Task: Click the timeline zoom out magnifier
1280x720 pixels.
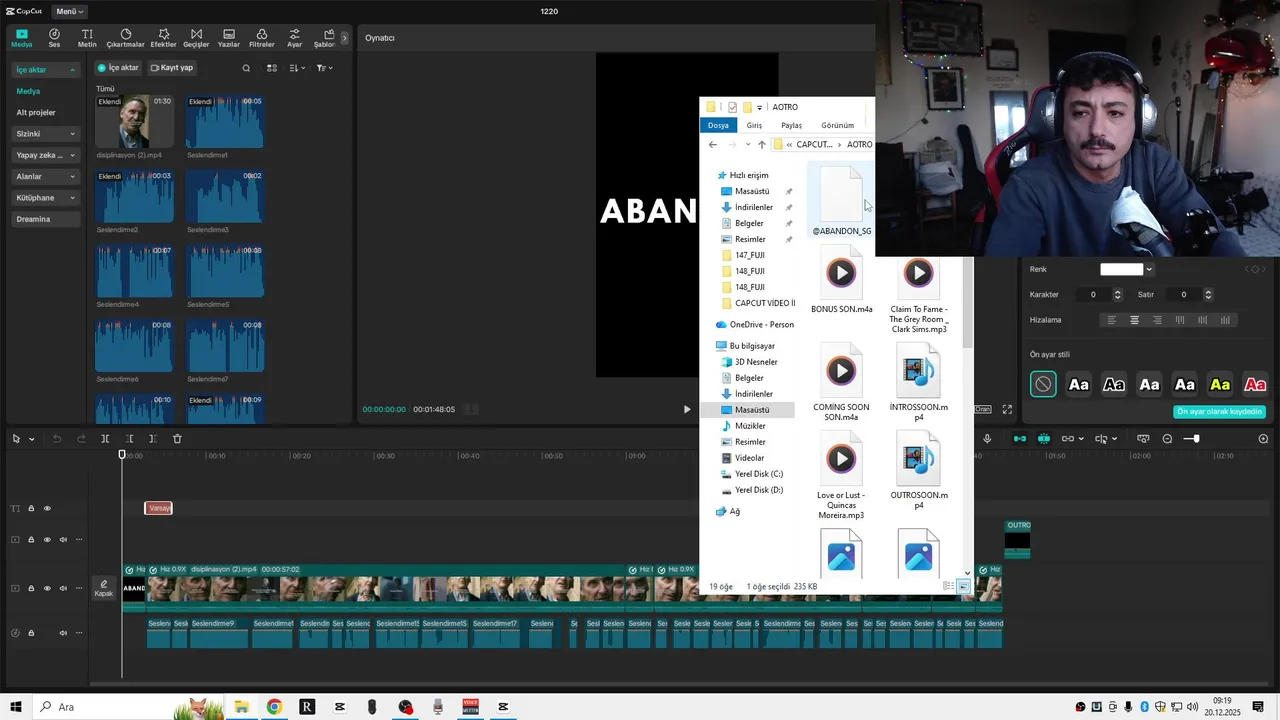Action: click(x=1167, y=439)
